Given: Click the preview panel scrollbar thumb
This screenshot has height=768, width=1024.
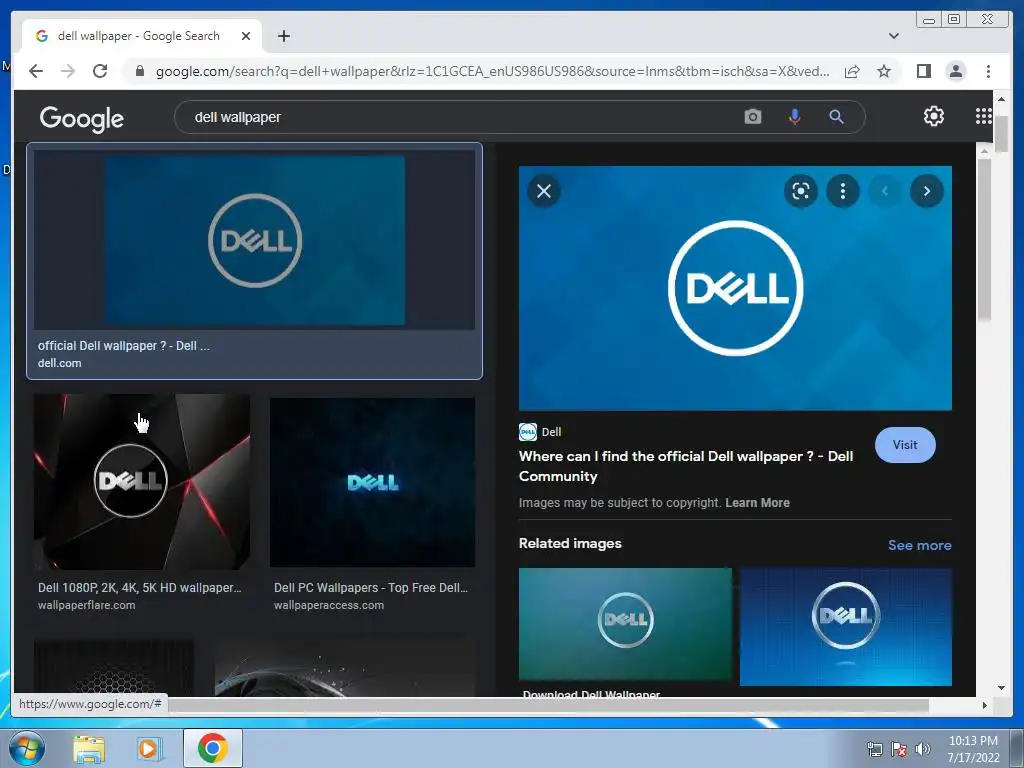Looking at the screenshot, I should pos(984,238).
